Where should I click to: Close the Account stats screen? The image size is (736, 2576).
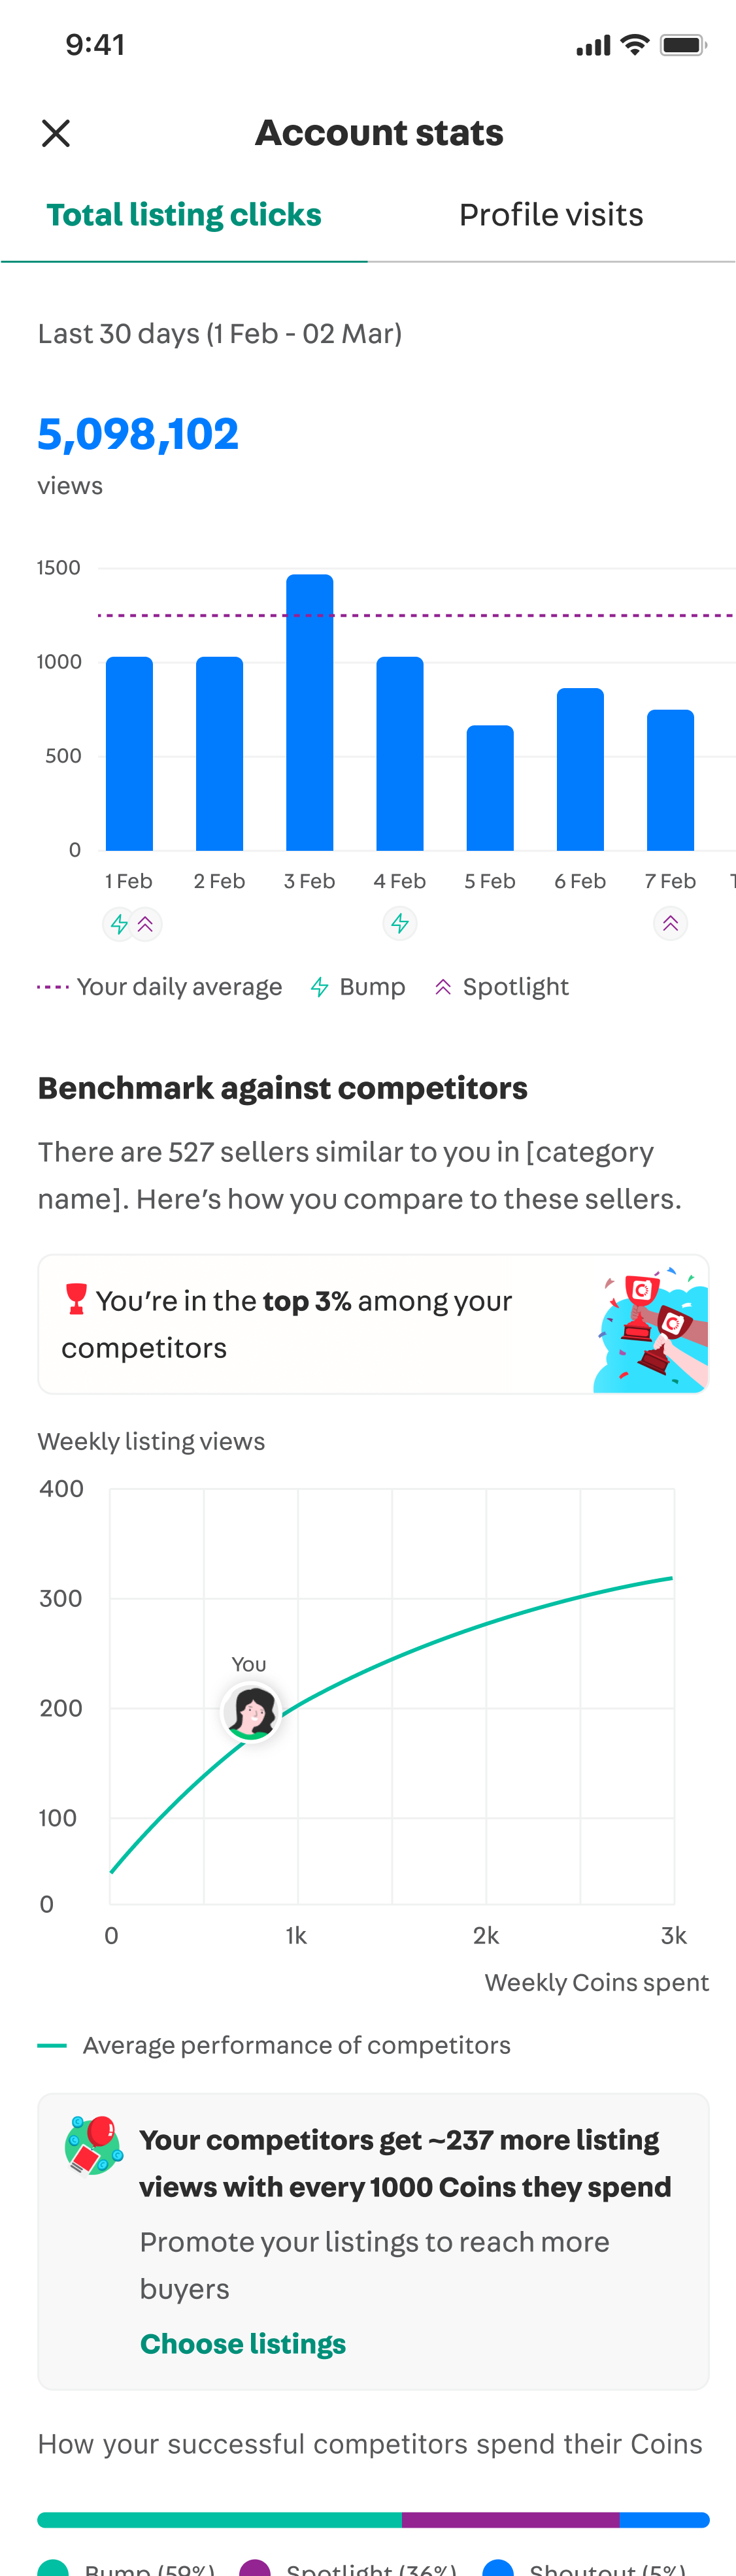coord(56,133)
